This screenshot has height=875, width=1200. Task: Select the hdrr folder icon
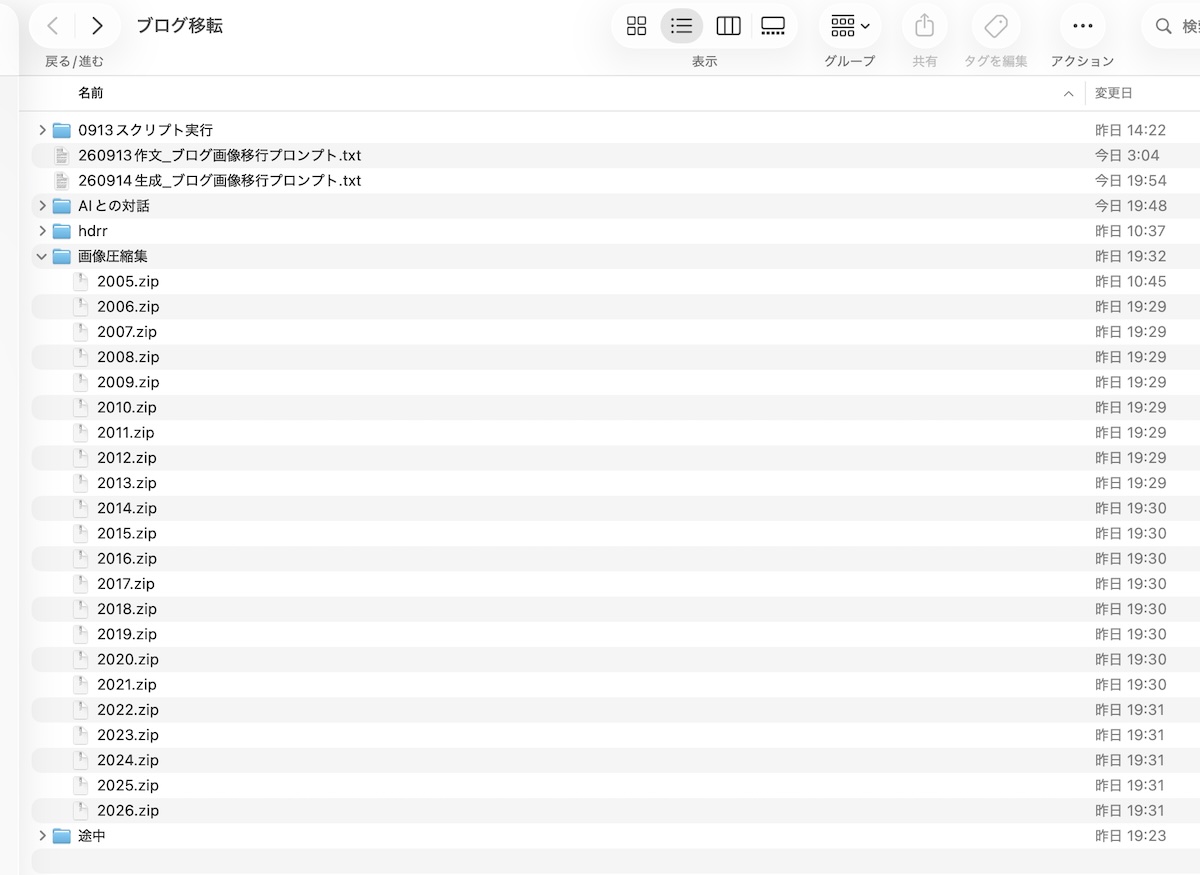tap(62, 231)
